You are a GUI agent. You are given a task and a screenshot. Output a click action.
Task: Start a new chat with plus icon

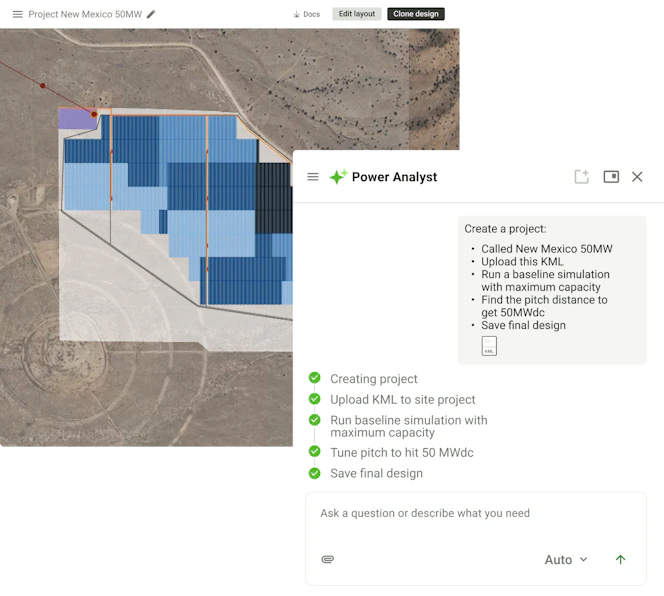coord(581,177)
